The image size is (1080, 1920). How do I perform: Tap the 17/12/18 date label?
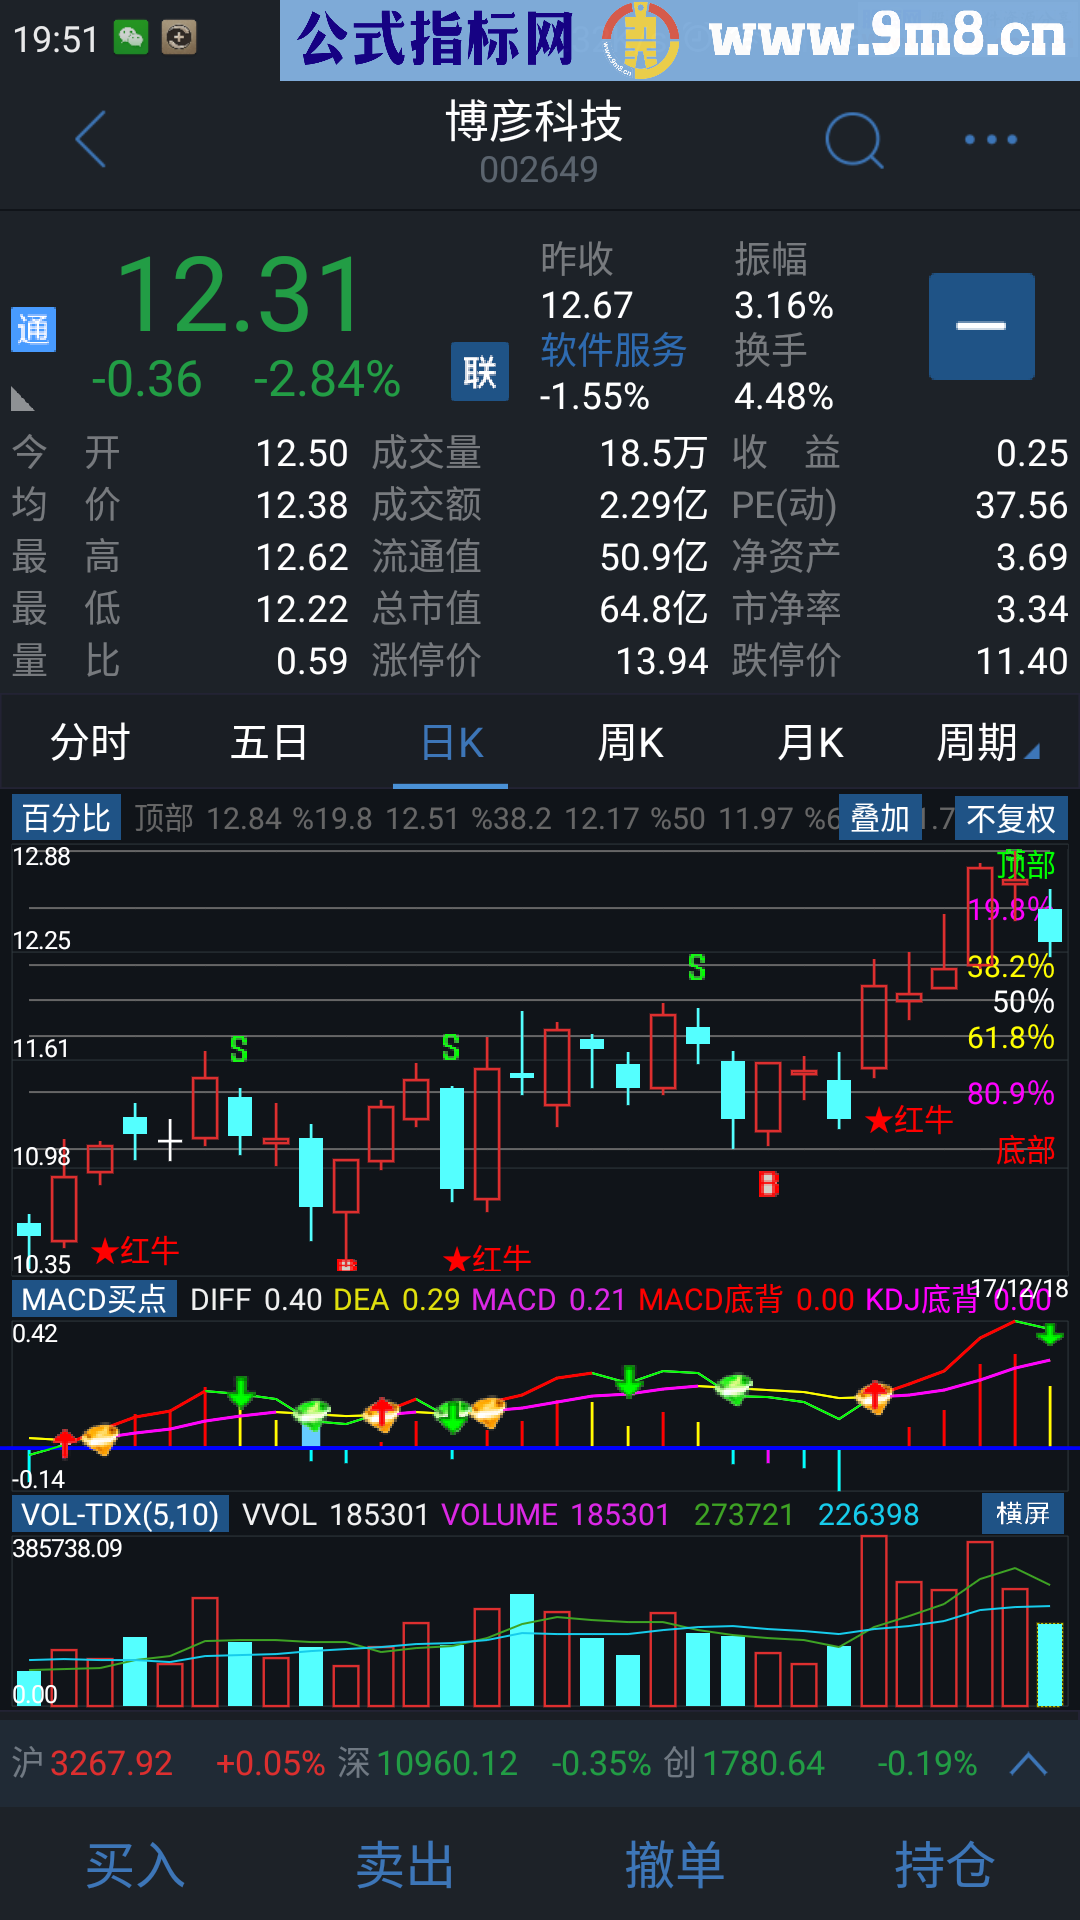pyautogui.click(x=1019, y=1288)
